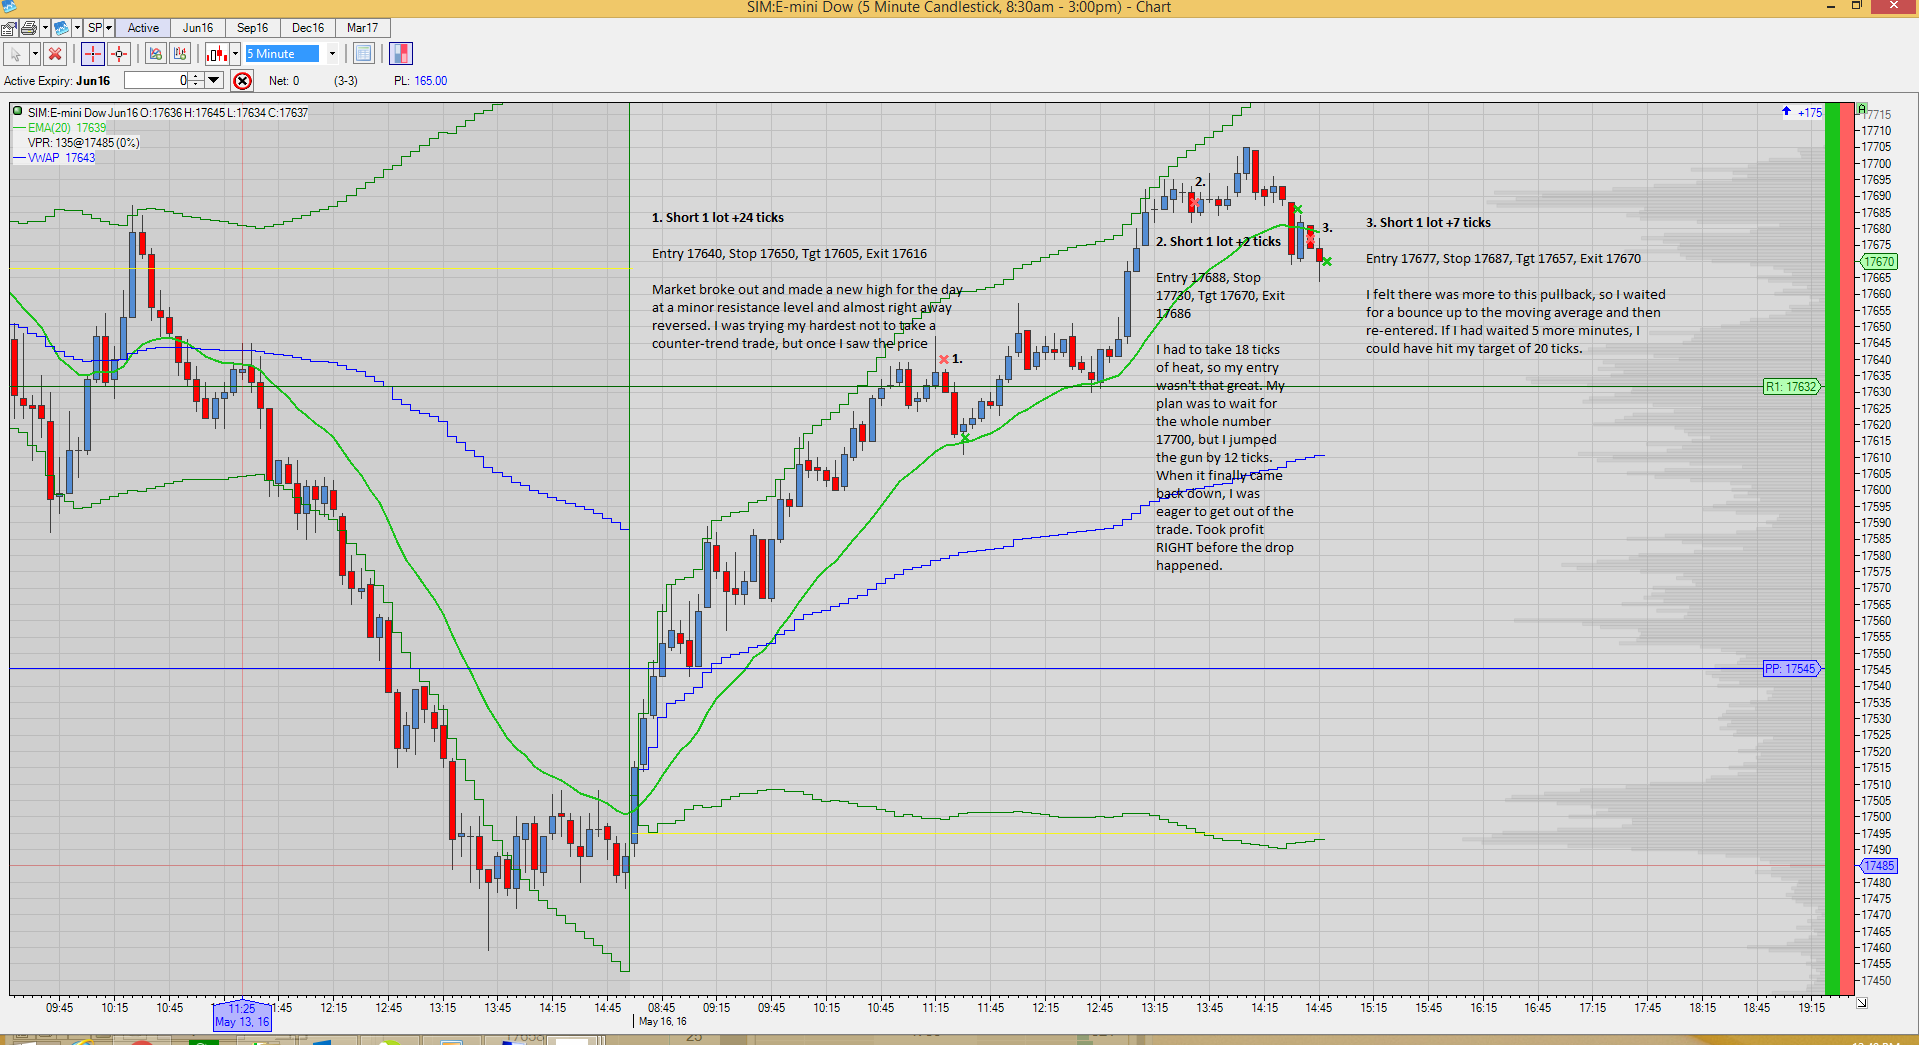This screenshot has width=1919, height=1045.
Task: Expand the chart window icon dropdown
Action: 77,28
